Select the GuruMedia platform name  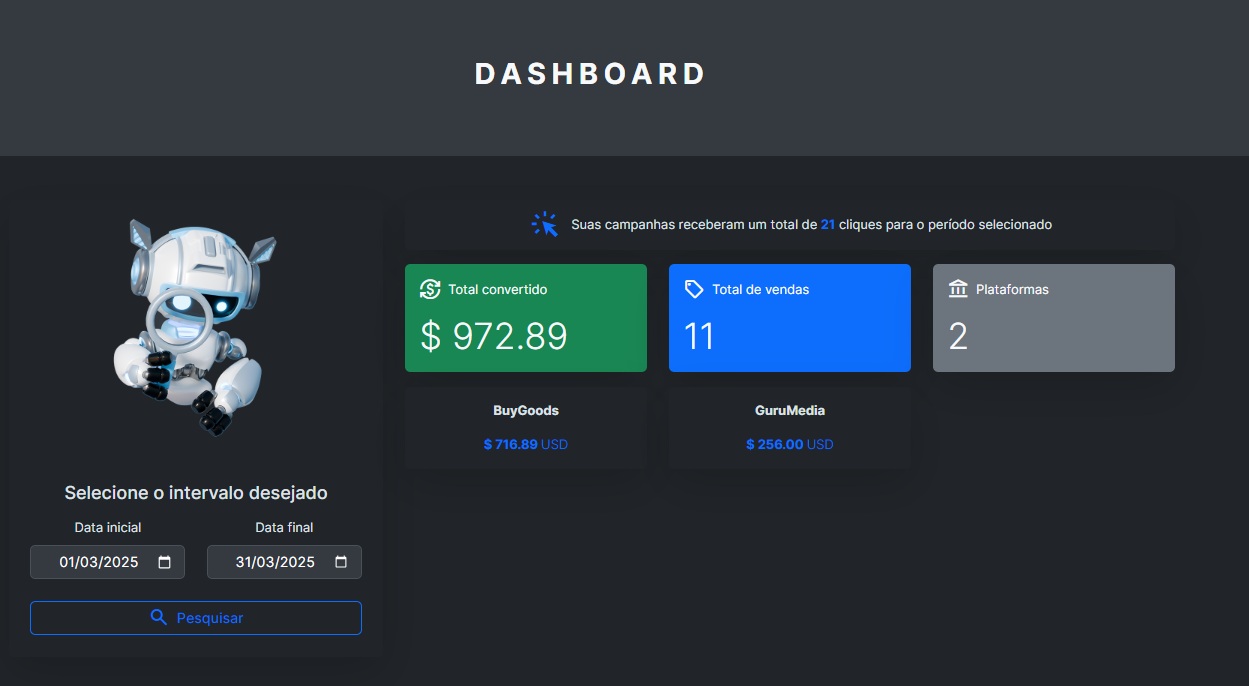pyautogui.click(x=790, y=410)
